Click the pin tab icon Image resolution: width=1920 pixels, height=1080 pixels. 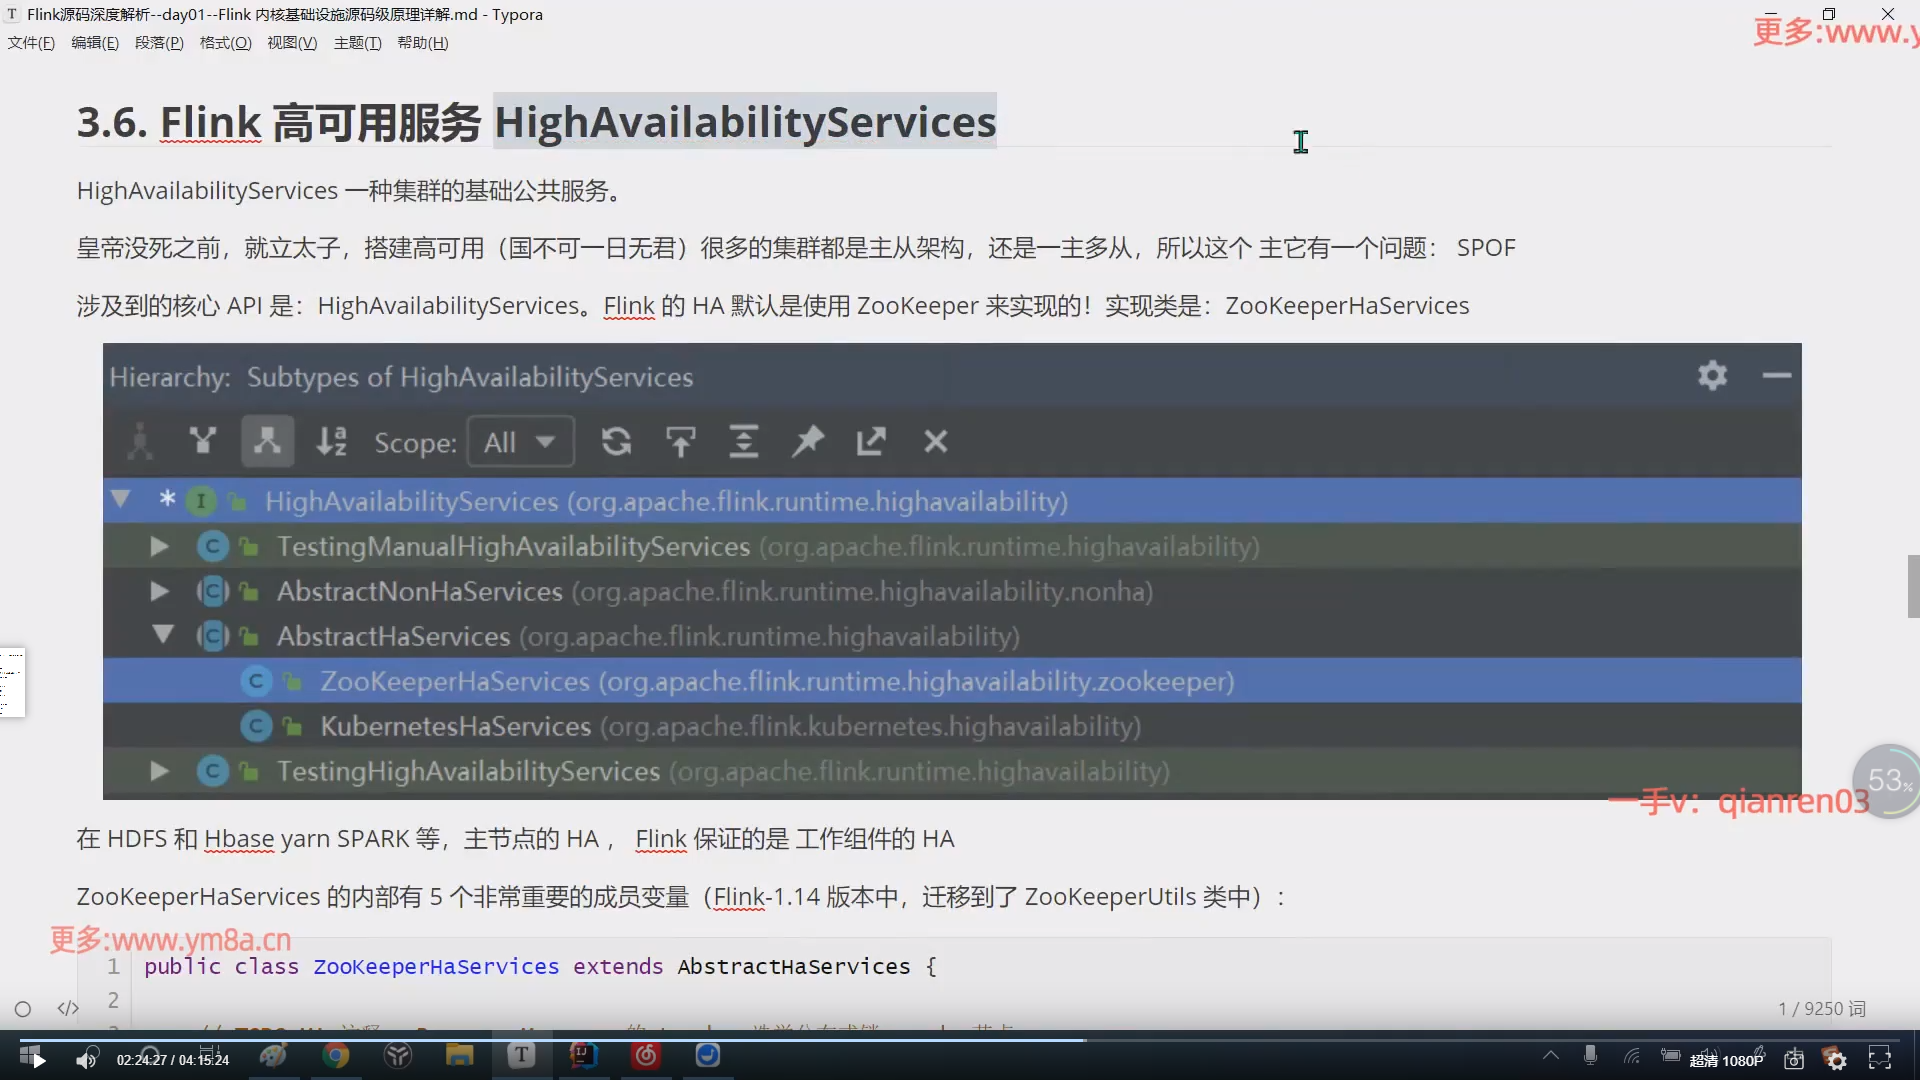(808, 441)
